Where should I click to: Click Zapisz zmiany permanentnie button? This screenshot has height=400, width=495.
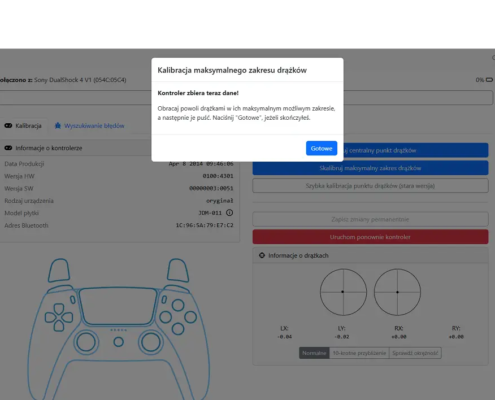(370, 219)
